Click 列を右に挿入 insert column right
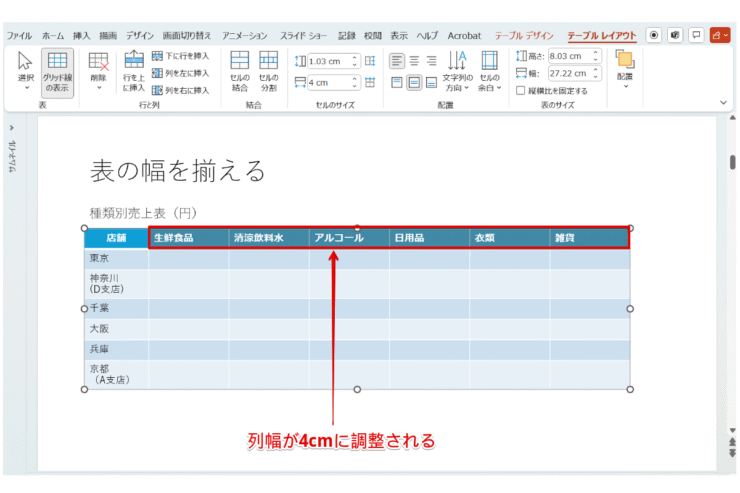The image size is (740, 493). pos(180,90)
